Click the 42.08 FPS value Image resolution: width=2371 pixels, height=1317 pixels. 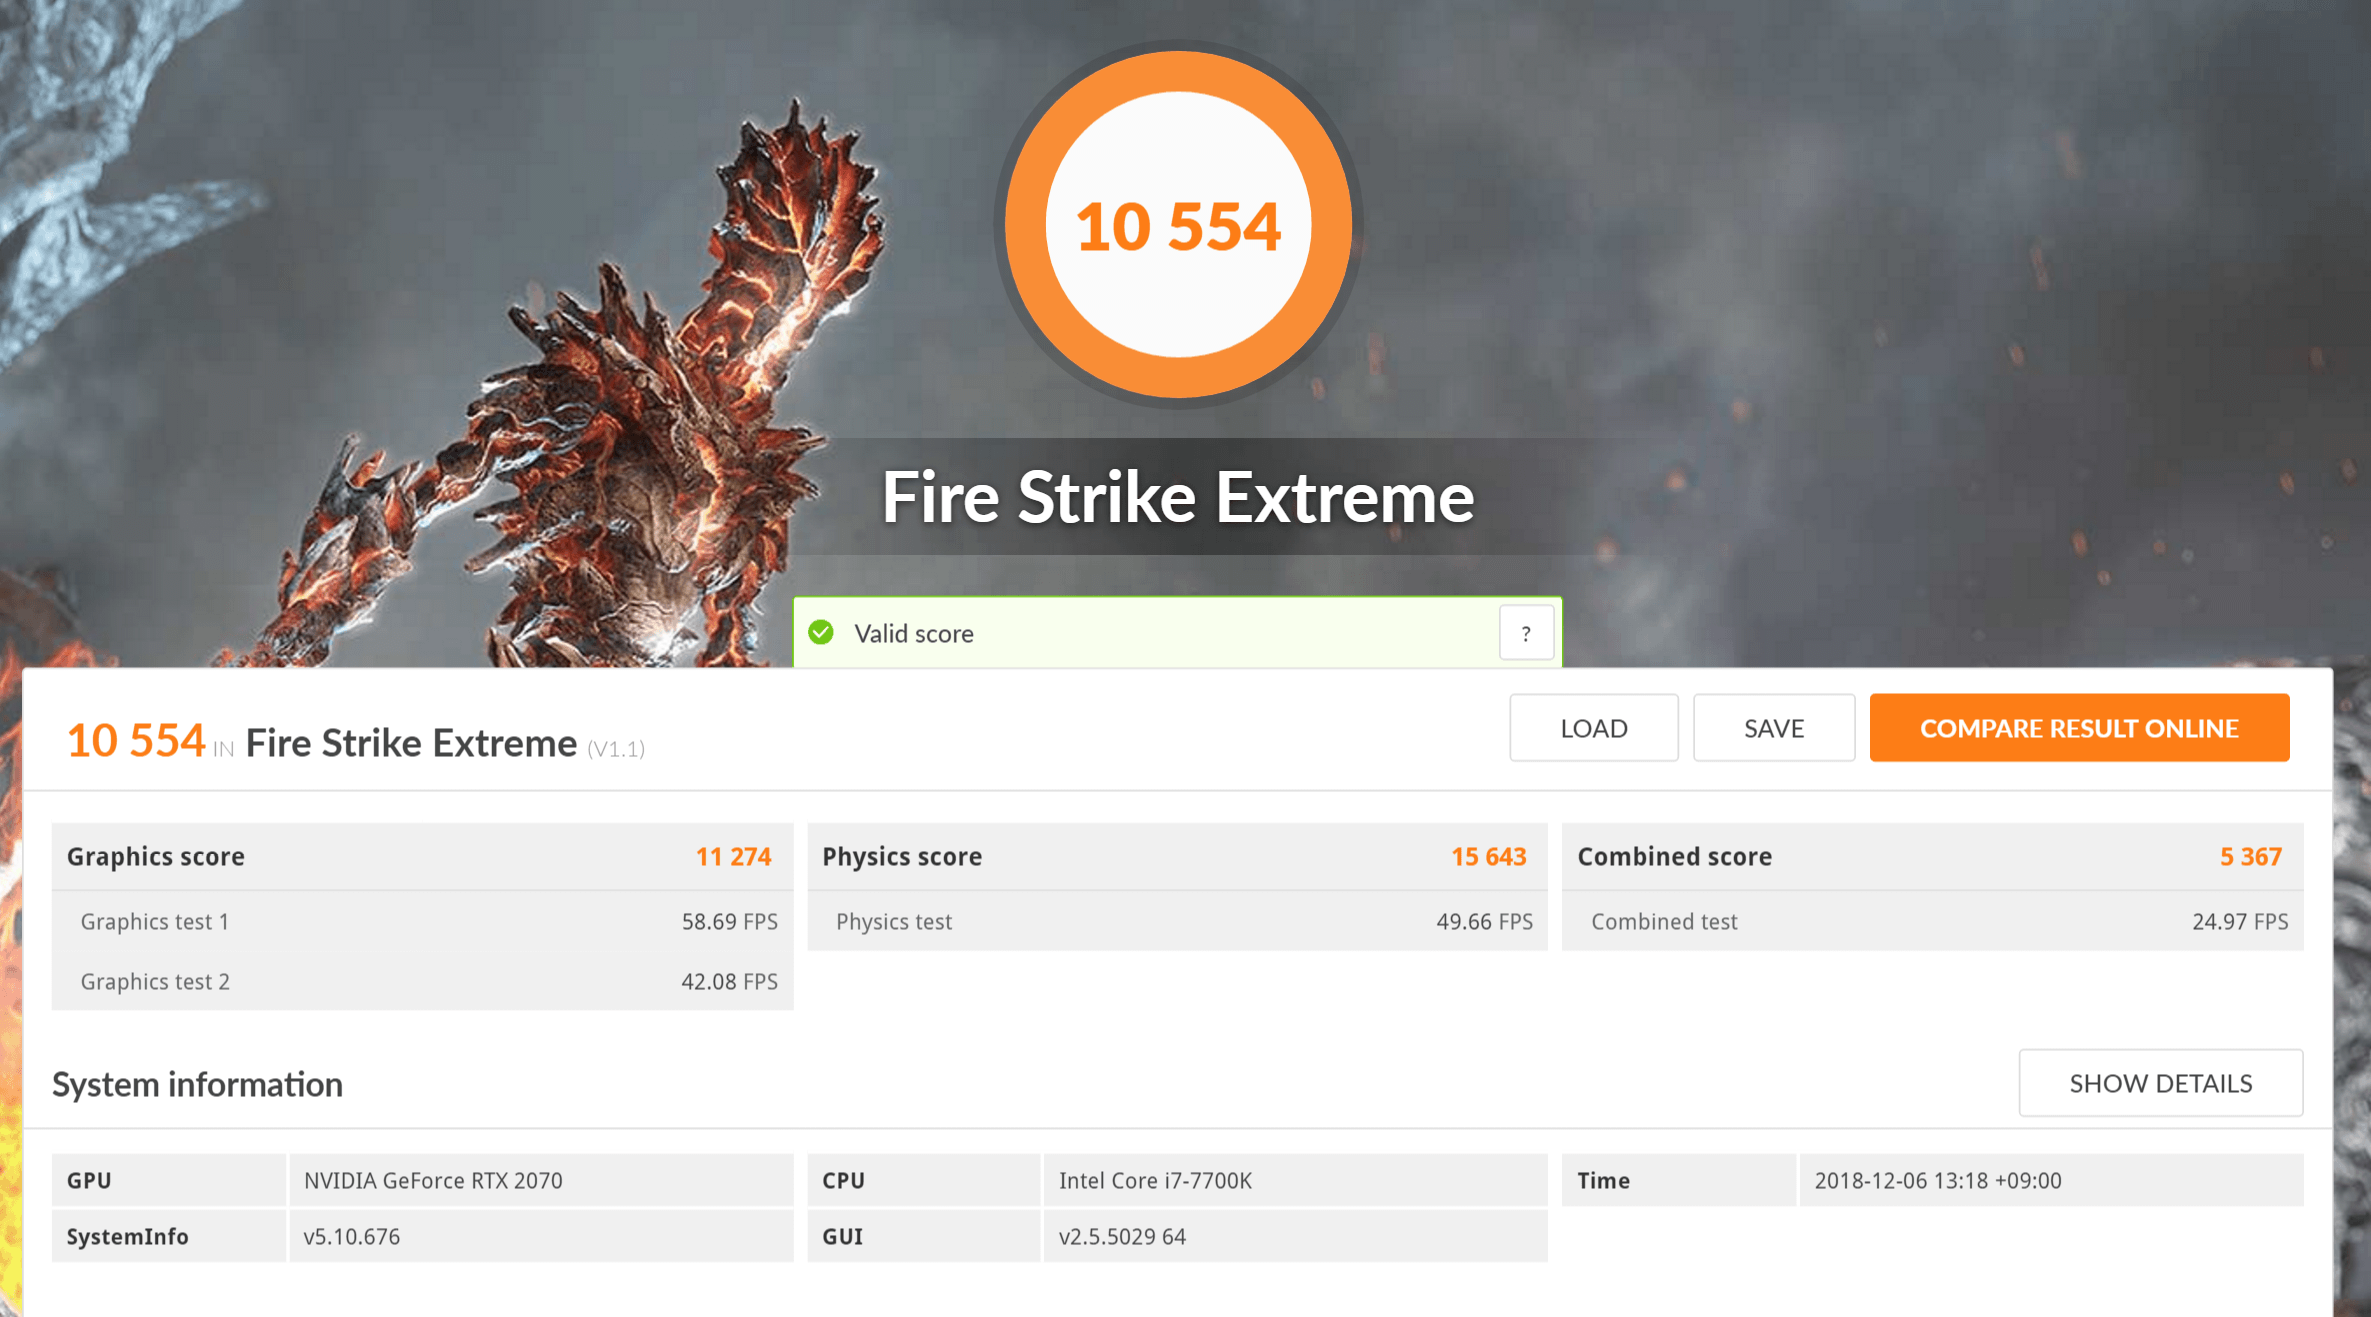pos(730,981)
